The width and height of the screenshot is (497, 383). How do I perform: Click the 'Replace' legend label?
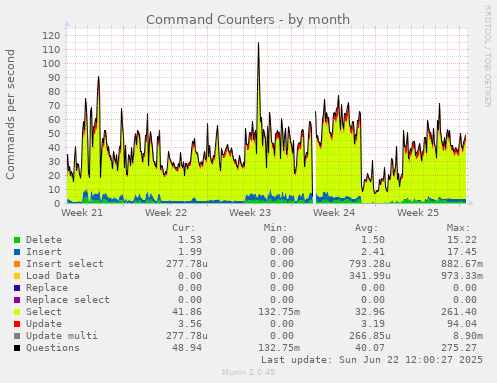coord(47,288)
